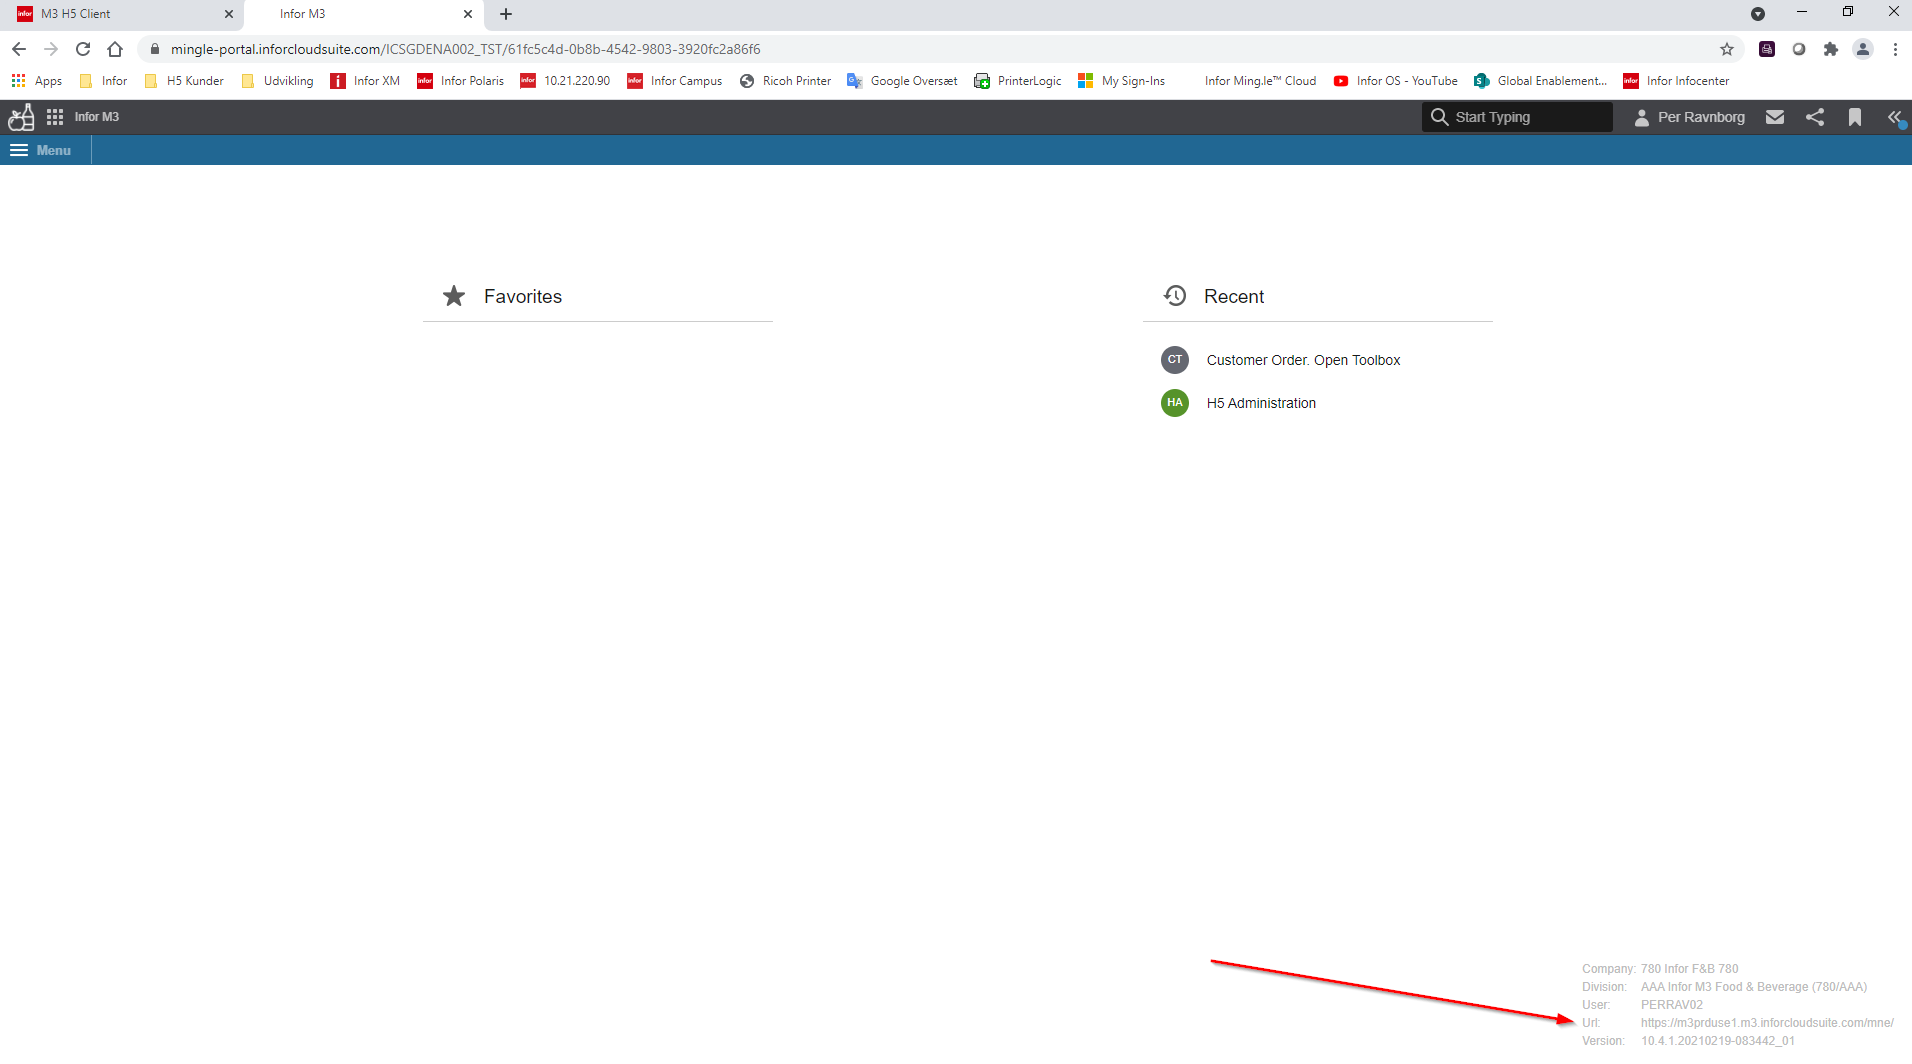Go back in browser history

(x=19, y=49)
